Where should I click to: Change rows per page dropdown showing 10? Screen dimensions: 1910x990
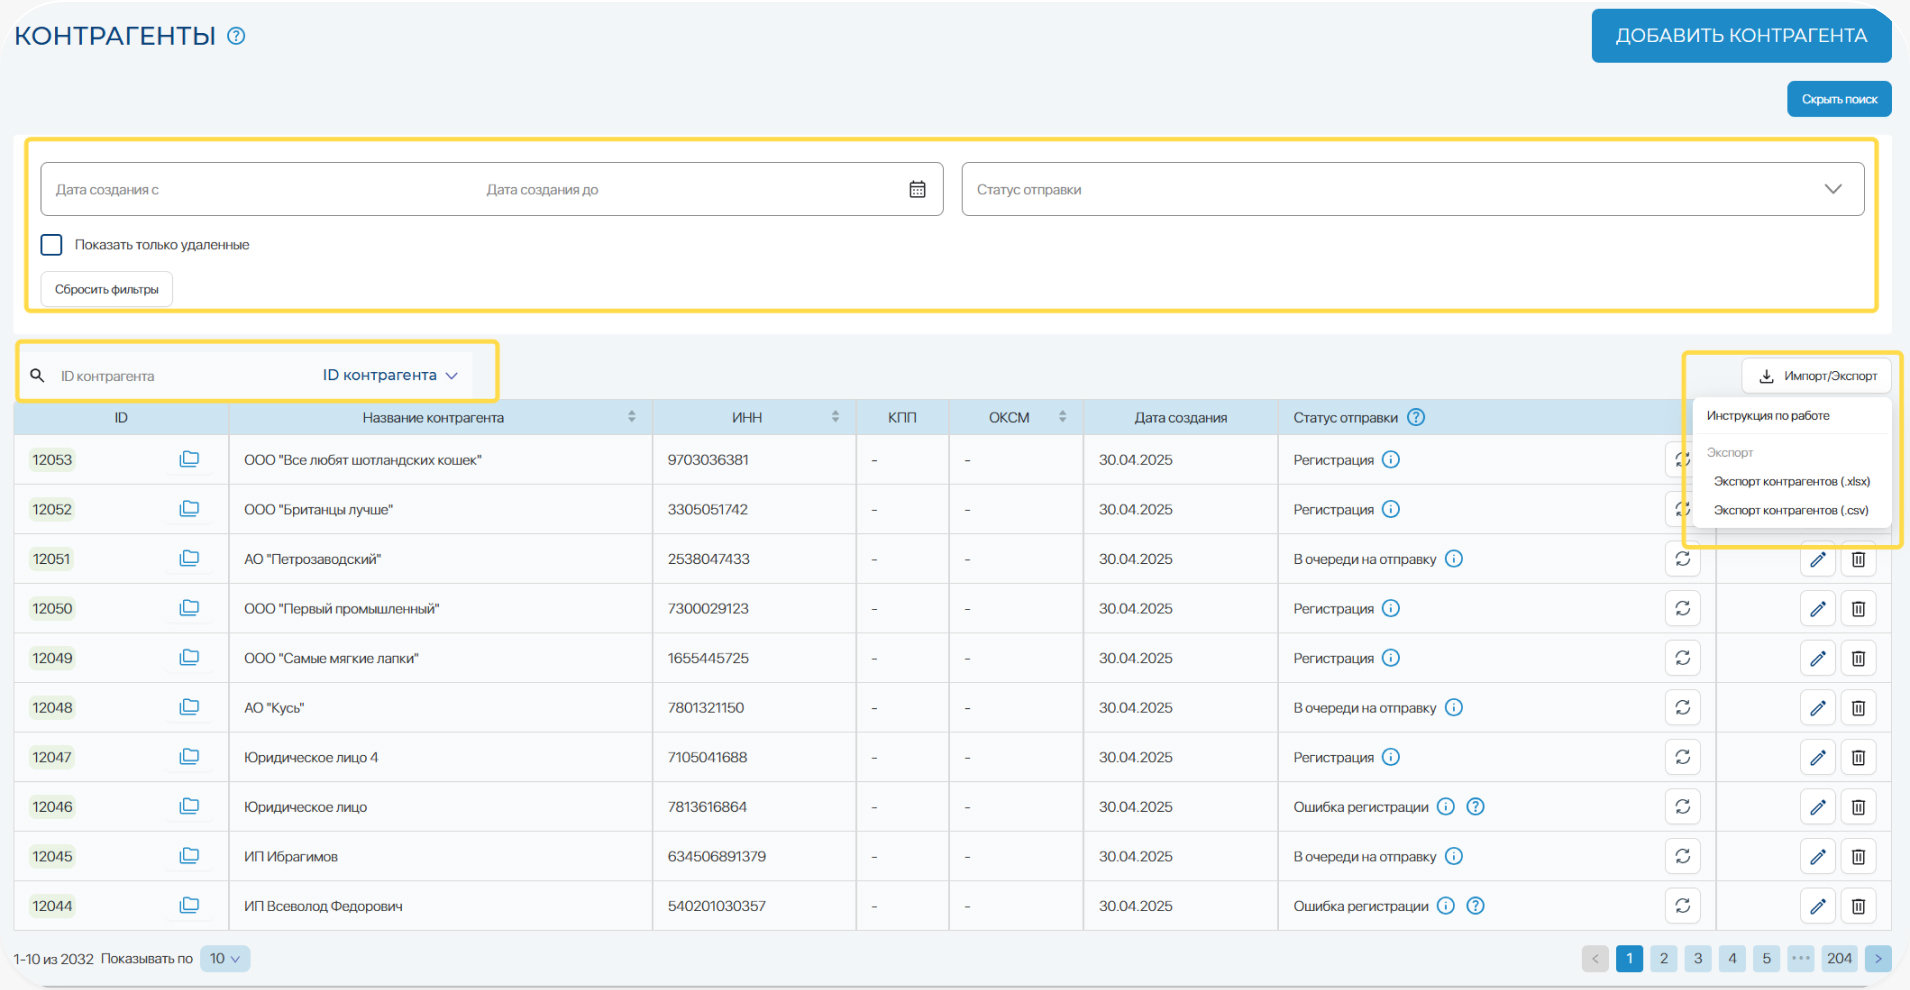(x=225, y=958)
